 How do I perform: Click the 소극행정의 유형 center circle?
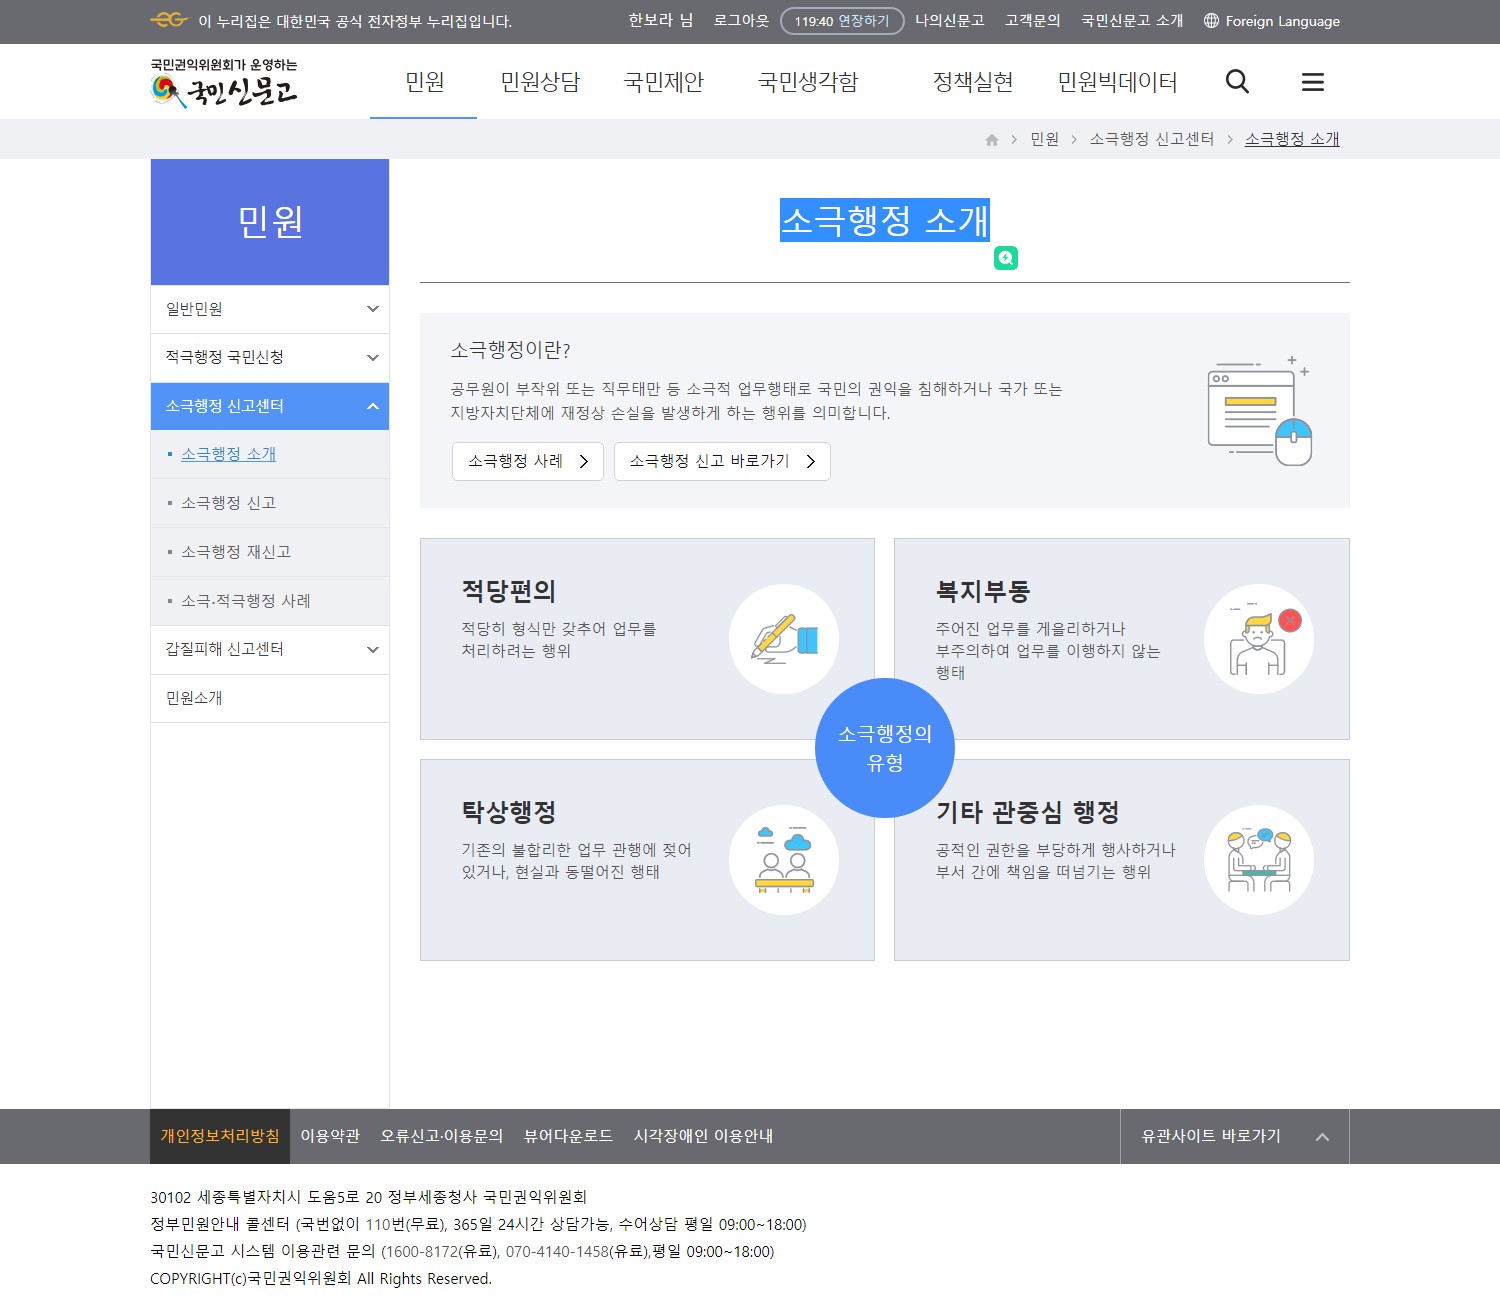pyautogui.click(x=885, y=748)
